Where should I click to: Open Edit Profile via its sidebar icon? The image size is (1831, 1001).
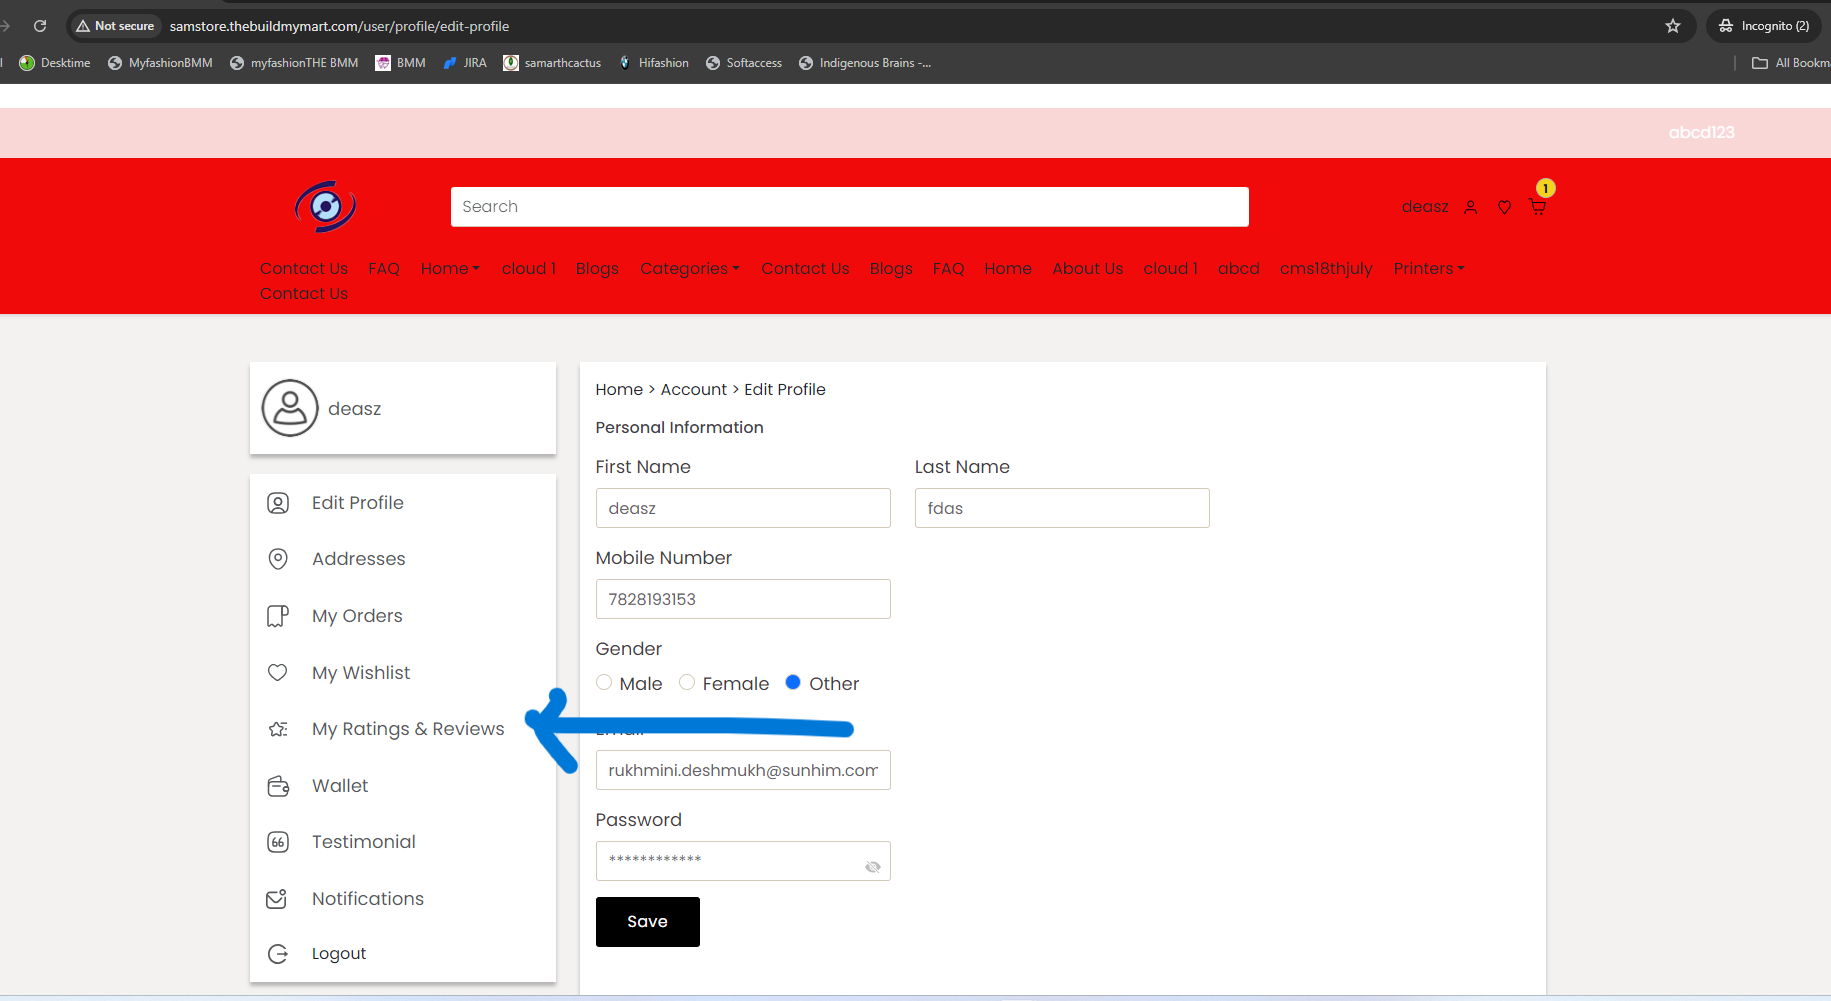(x=278, y=503)
